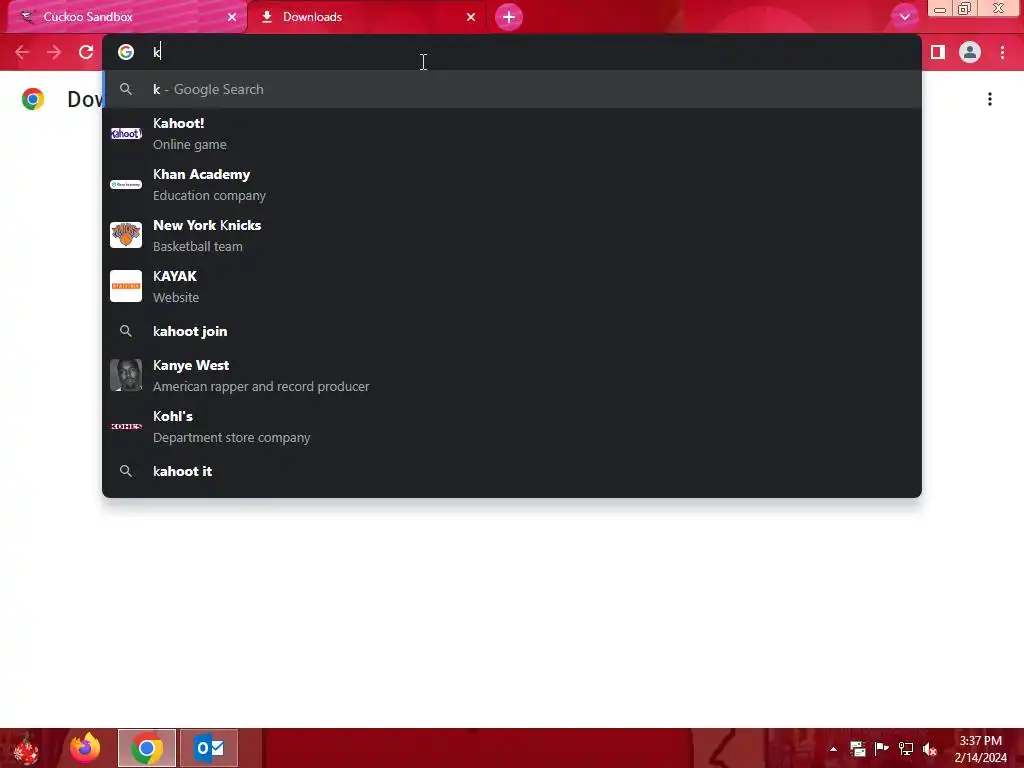This screenshot has width=1024, height=768.
Task: Click the Action Center flag tray icon
Action: pyautogui.click(x=882, y=749)
